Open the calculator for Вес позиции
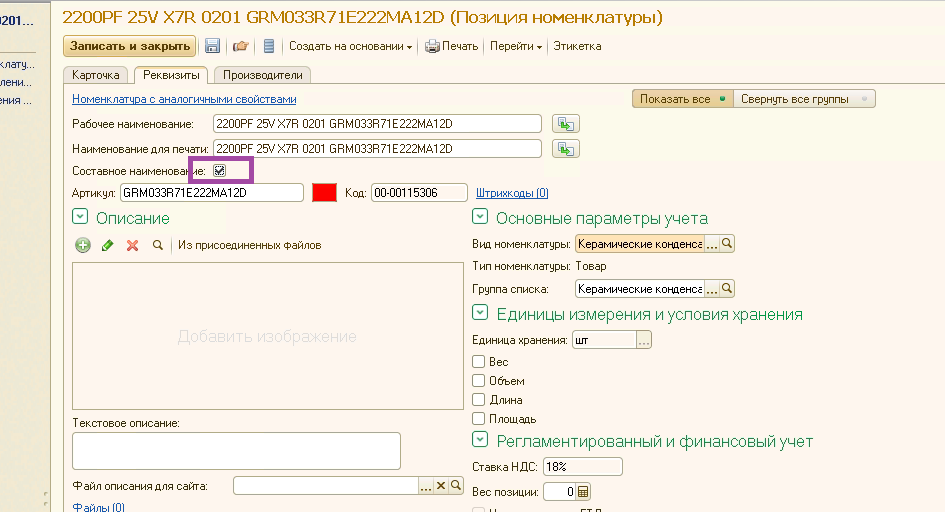 (584, 492)
